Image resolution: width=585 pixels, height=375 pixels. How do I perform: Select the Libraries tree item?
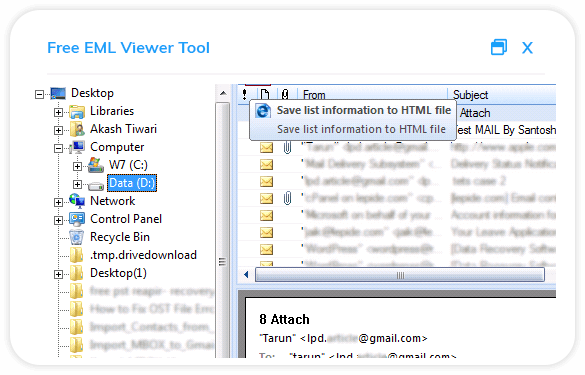[x=112, y=111]
